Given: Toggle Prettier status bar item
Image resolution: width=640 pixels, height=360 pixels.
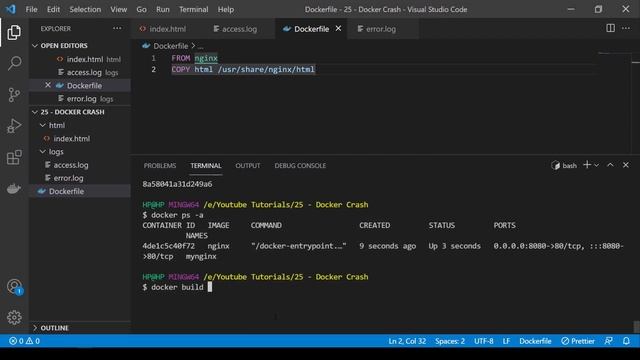Looking at the screenshot, I should pos(578,341).
